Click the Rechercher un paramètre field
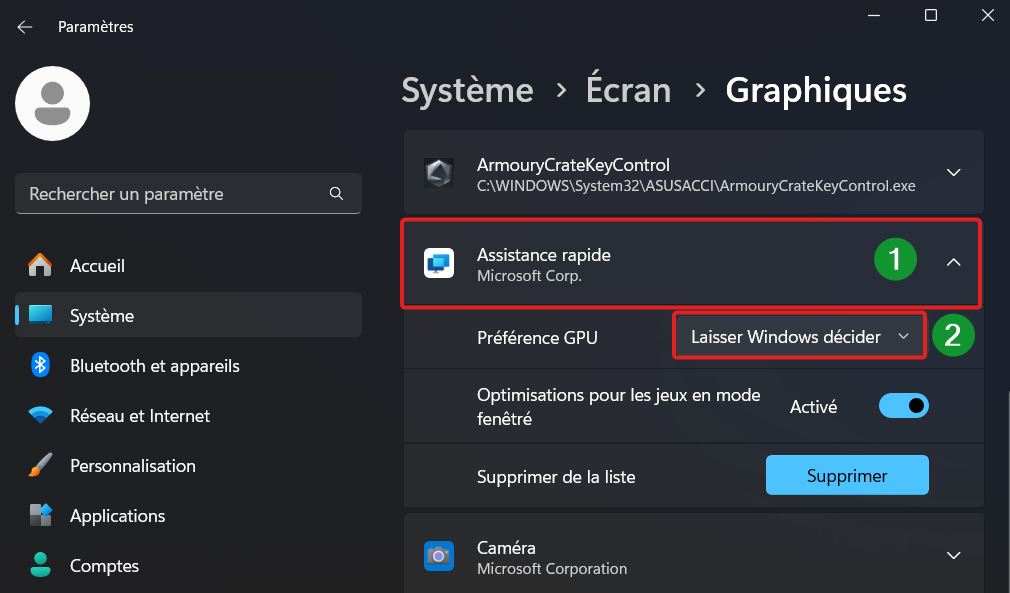The width and height of the screenshot is (1010, 593). coord(188,193)
